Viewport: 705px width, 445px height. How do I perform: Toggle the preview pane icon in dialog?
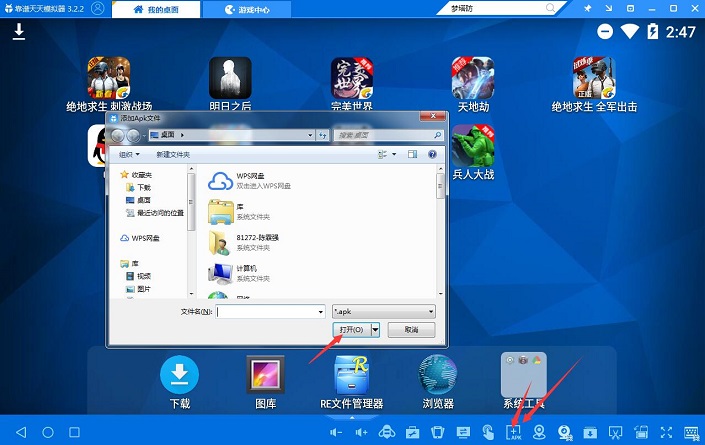(412, 154)
